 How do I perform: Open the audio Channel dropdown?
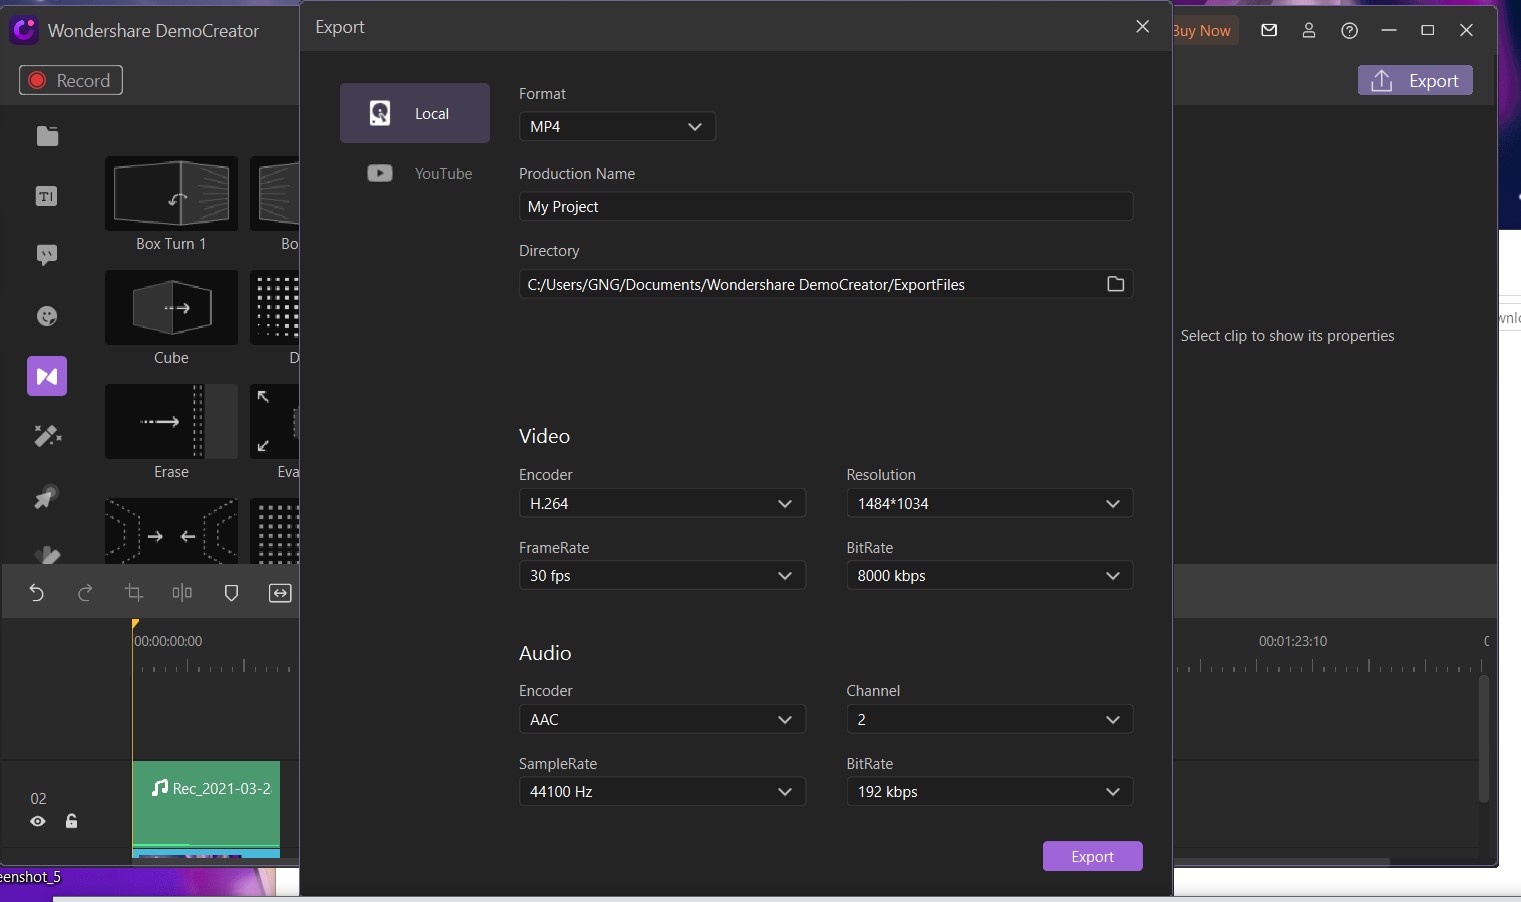coord(990,719)
